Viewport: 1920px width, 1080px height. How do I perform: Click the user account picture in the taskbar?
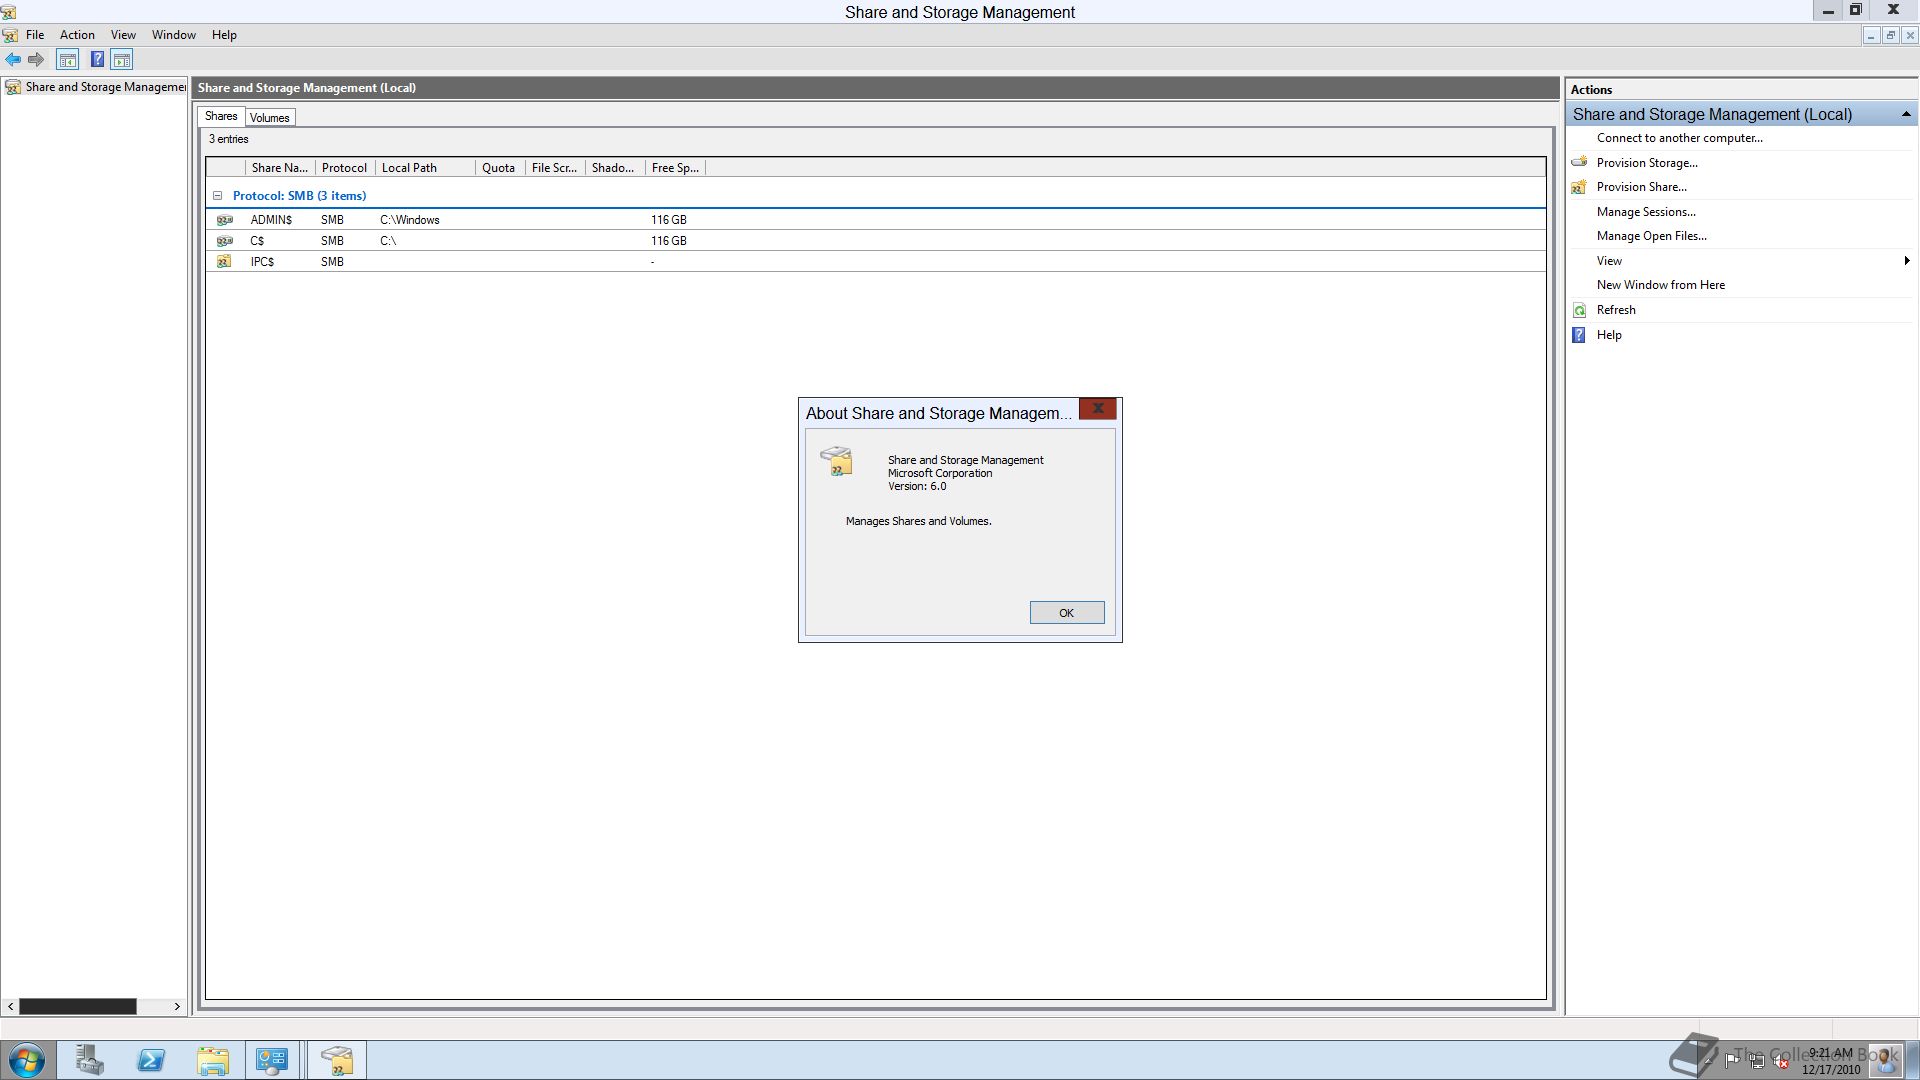(1885, 1059)
